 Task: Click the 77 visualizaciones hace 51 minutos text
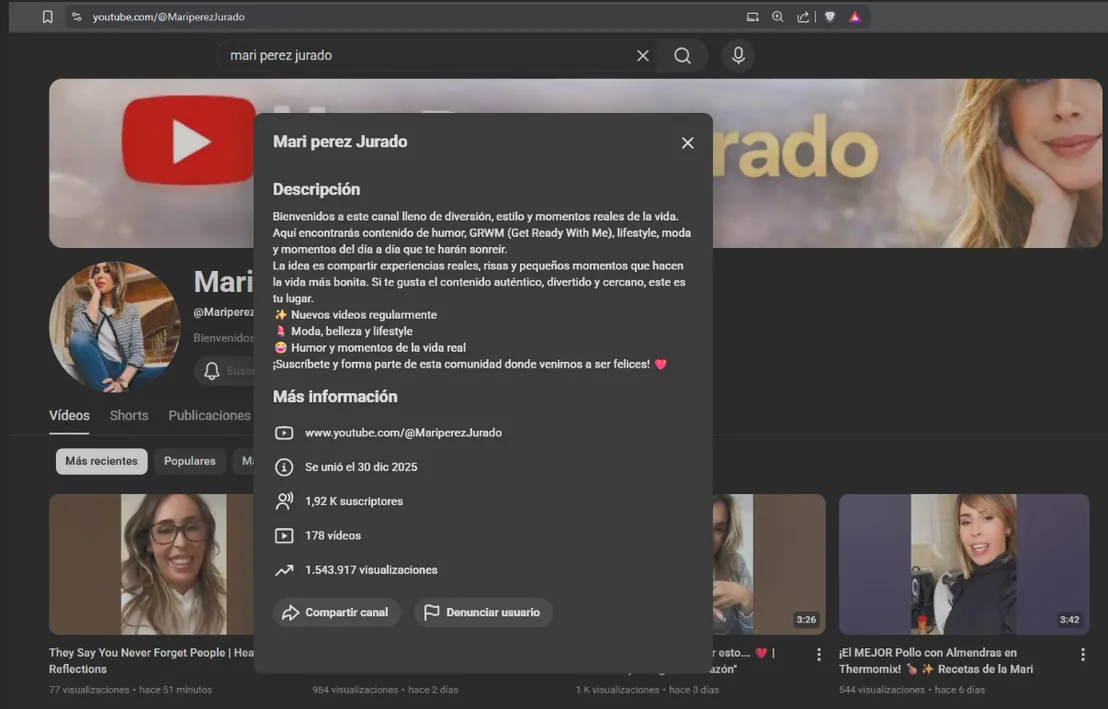click(130, 690)
